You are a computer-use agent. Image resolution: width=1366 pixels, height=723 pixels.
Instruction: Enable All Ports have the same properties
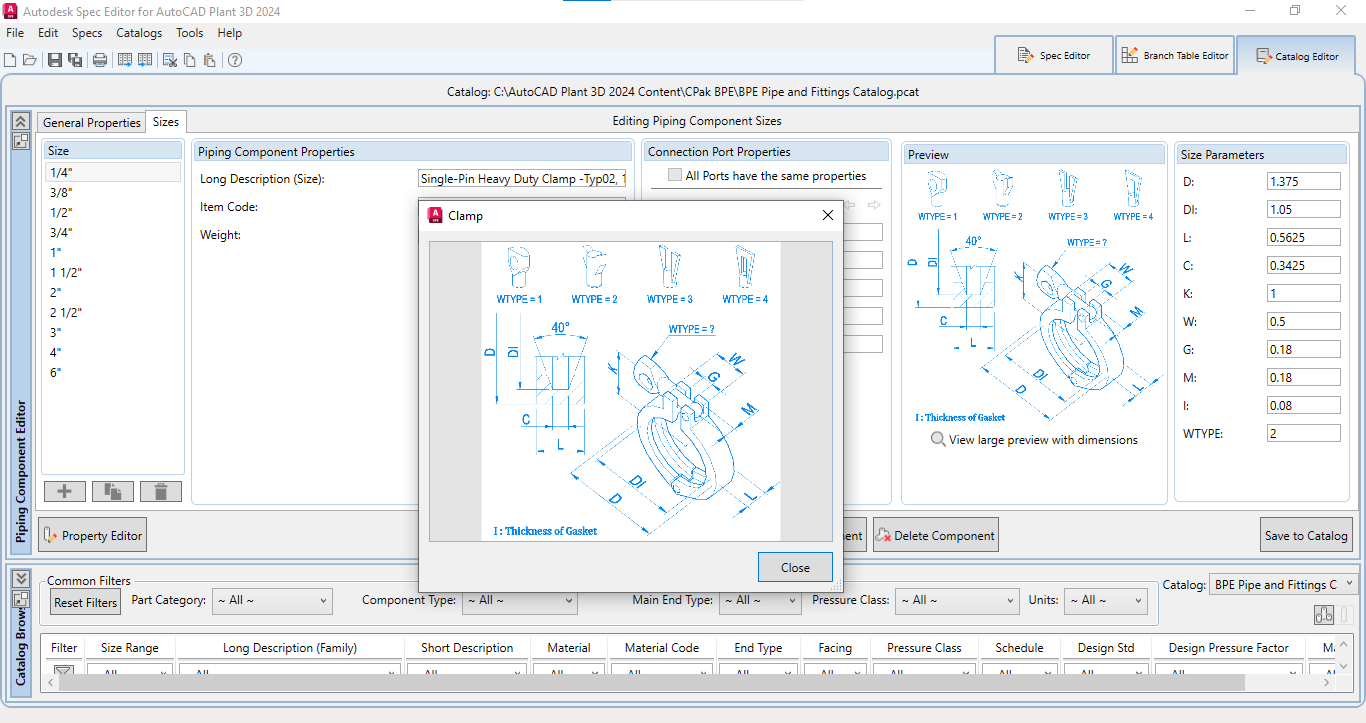(x=675, y=176)
